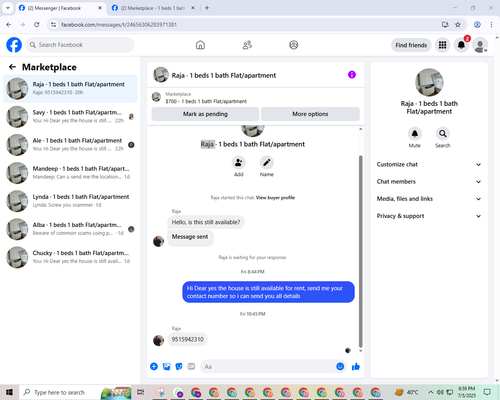
Task: Click the blue sent message bubble
Action: 268,292
